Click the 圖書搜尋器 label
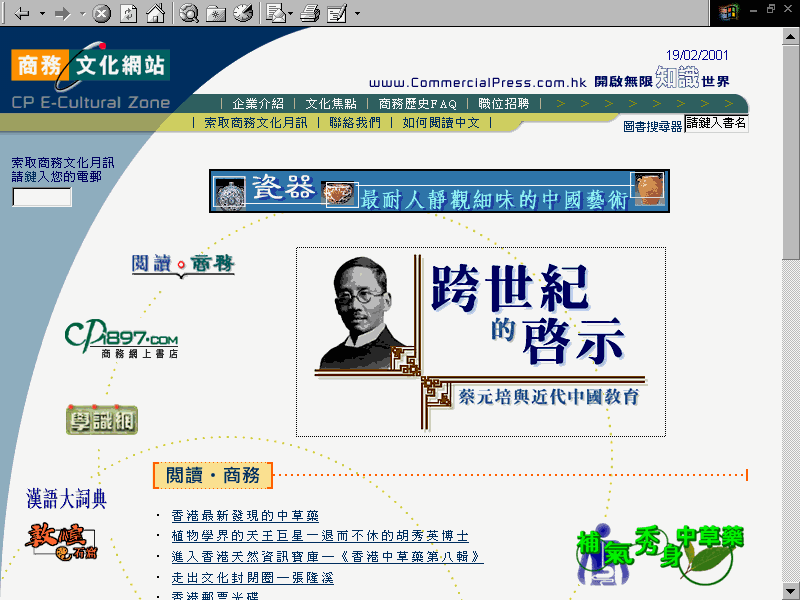This screenshot has height=600, width=800. pos(653,127)
